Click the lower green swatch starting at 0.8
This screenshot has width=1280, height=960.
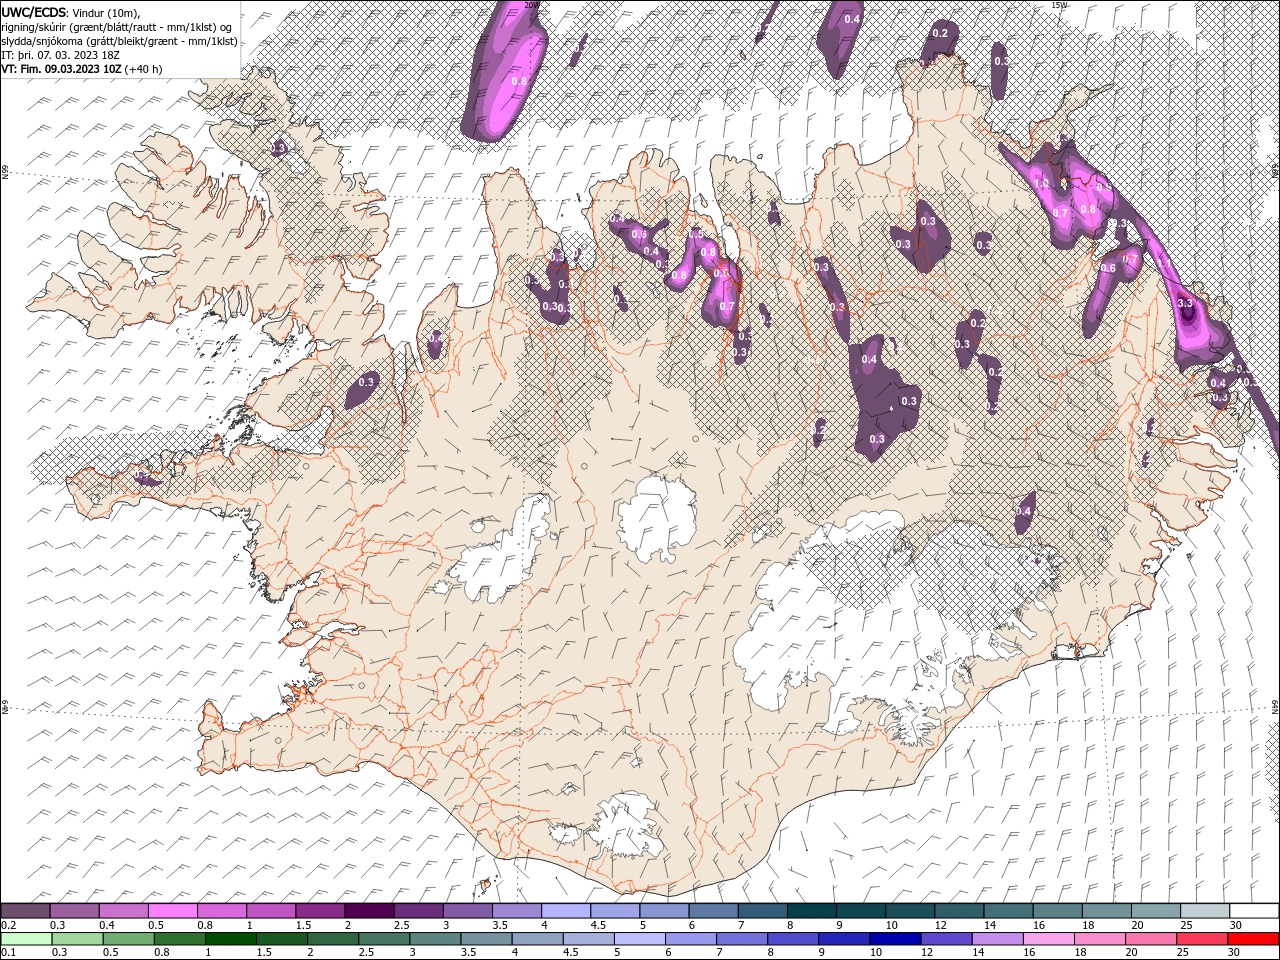pos(179,939)
